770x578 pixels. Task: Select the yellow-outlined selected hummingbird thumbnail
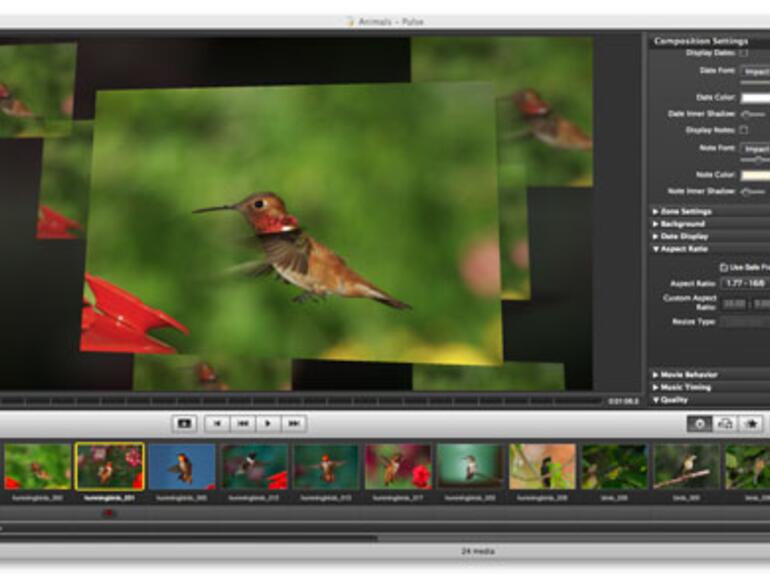[x=110, y=467]
